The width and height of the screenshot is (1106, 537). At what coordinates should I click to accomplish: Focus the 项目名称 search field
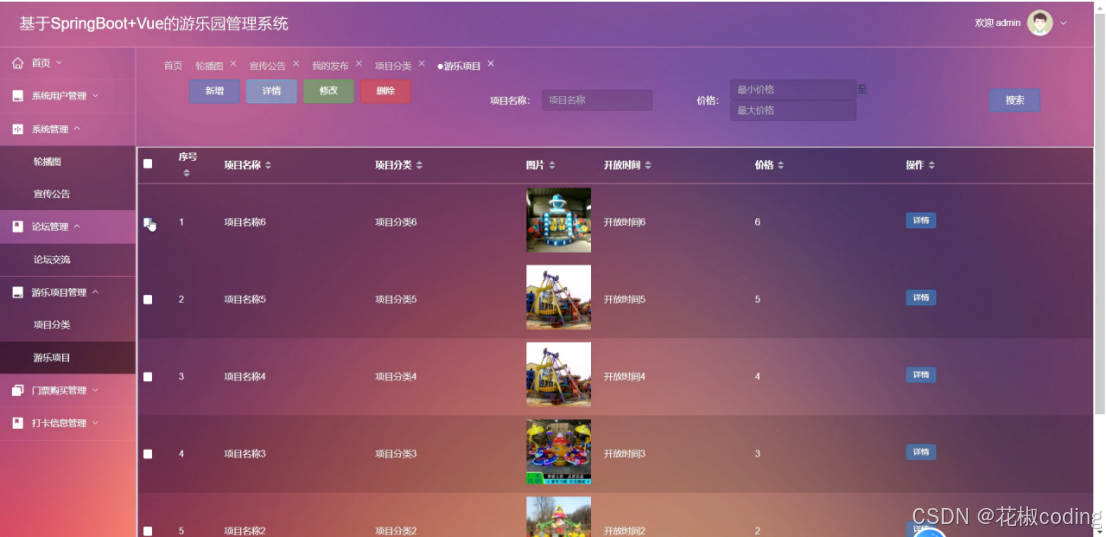click(x=597, y=100)
